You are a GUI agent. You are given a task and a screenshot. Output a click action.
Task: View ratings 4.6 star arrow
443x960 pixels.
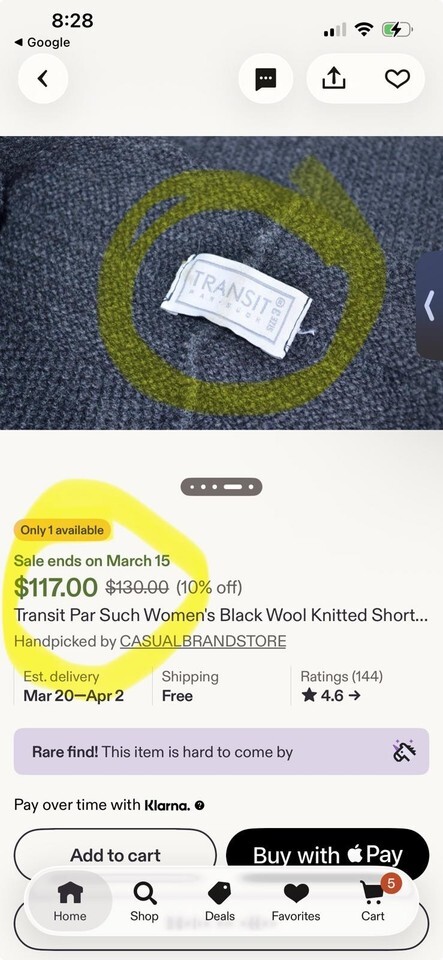coord(331,696)
